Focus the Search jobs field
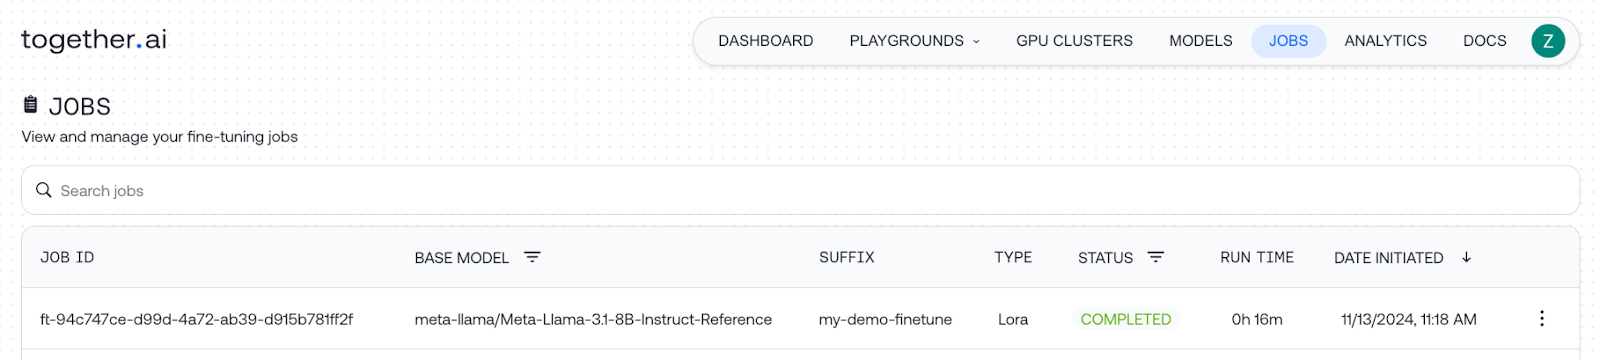Screen dimensions: 1600x360 [800, 190]
